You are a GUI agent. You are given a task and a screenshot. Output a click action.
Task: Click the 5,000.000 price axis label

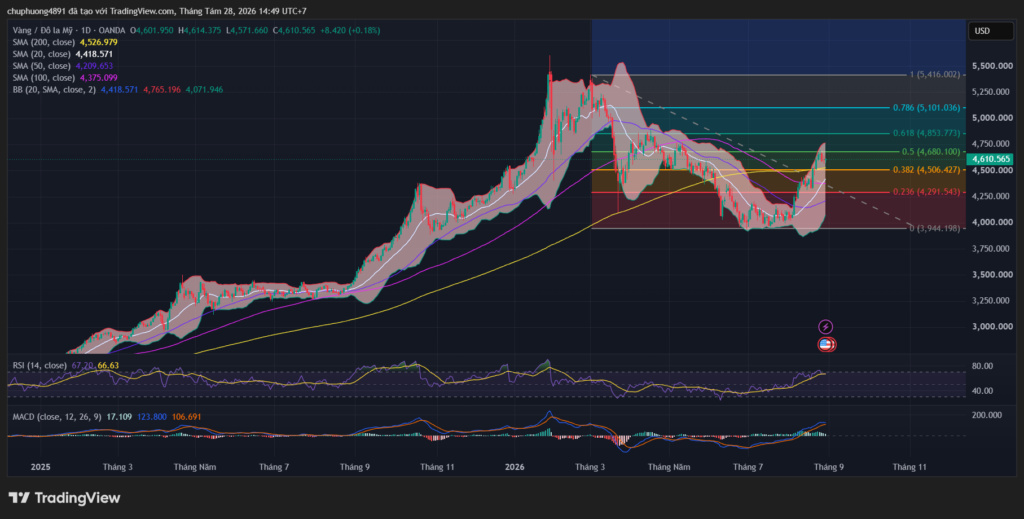click(x=991, y=118)
